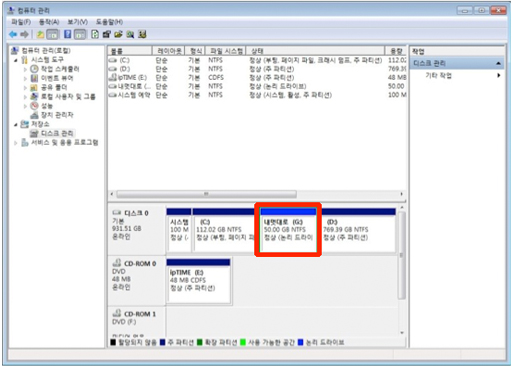Select 공유 폴더 tree item

tap(54, 87)
